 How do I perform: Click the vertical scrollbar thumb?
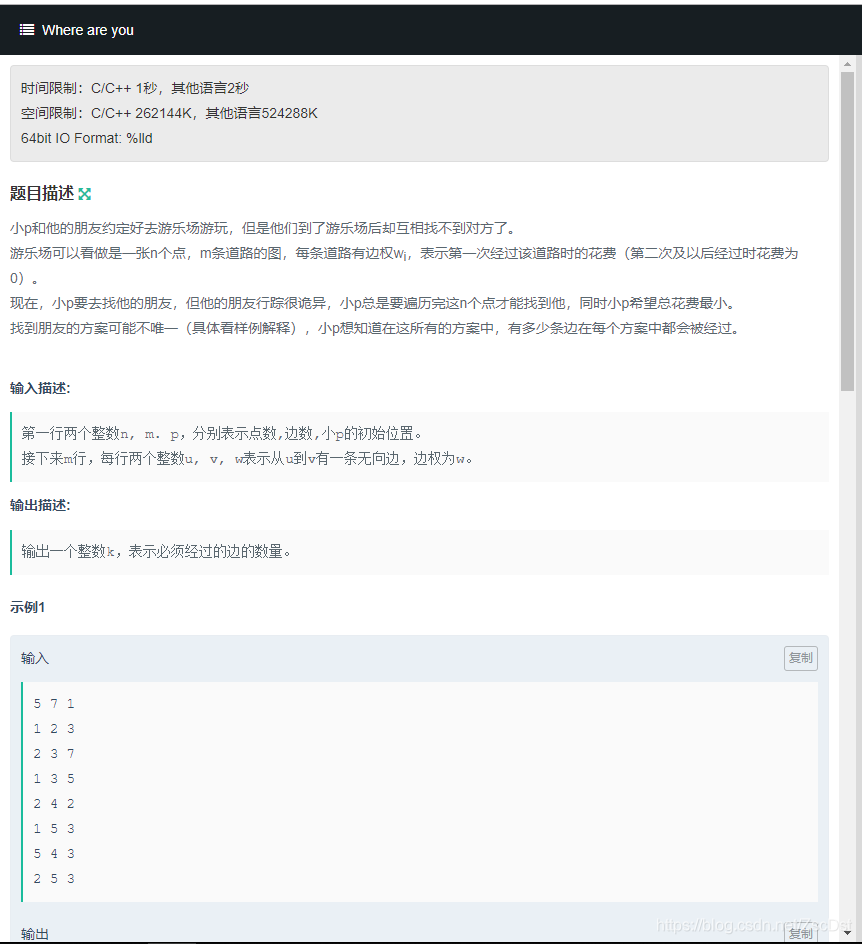click(848, 232)
